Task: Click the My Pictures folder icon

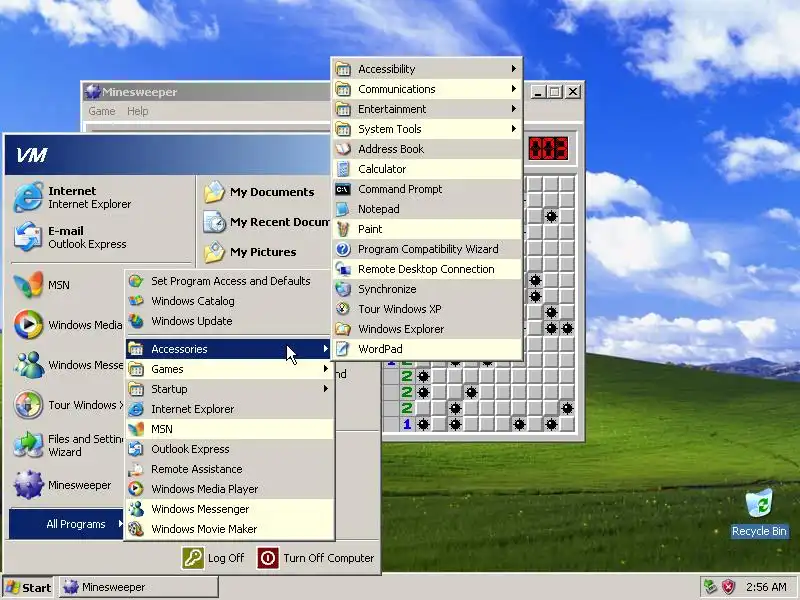Action: pos(214,252)
